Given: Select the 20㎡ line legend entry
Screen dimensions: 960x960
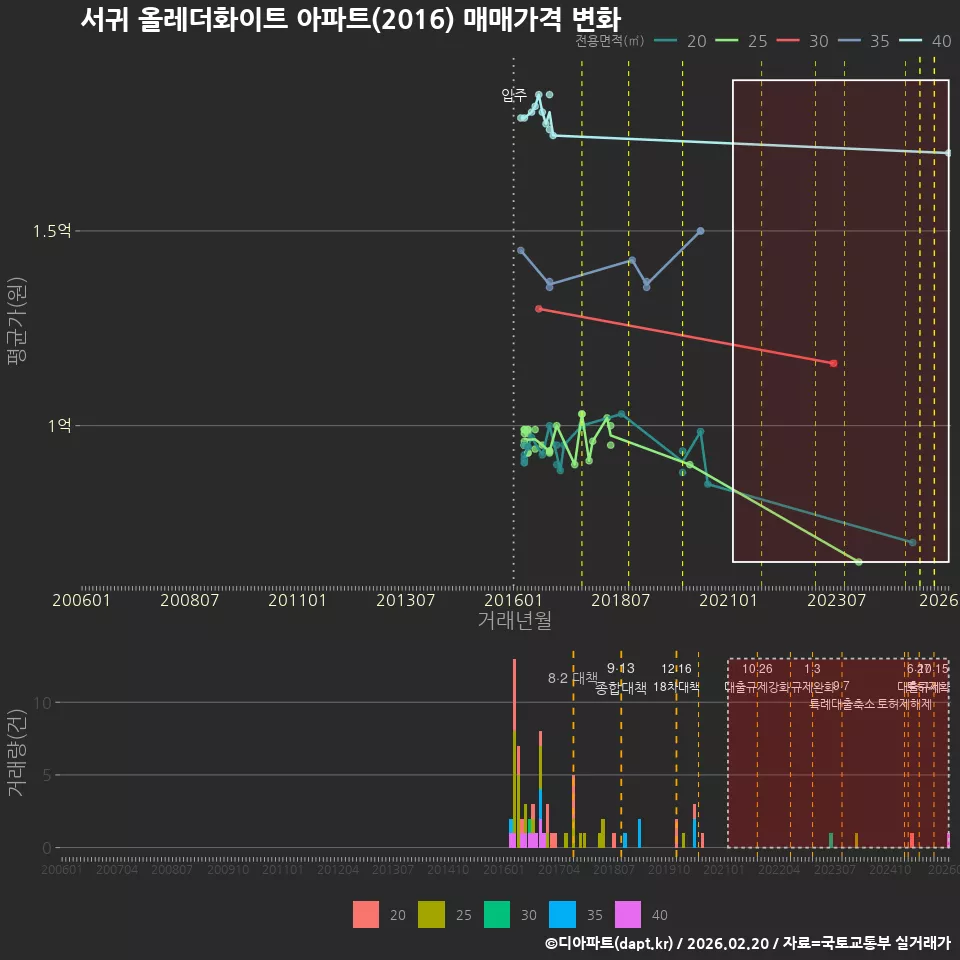Looking at the screenshot, I should click(680, 41).
